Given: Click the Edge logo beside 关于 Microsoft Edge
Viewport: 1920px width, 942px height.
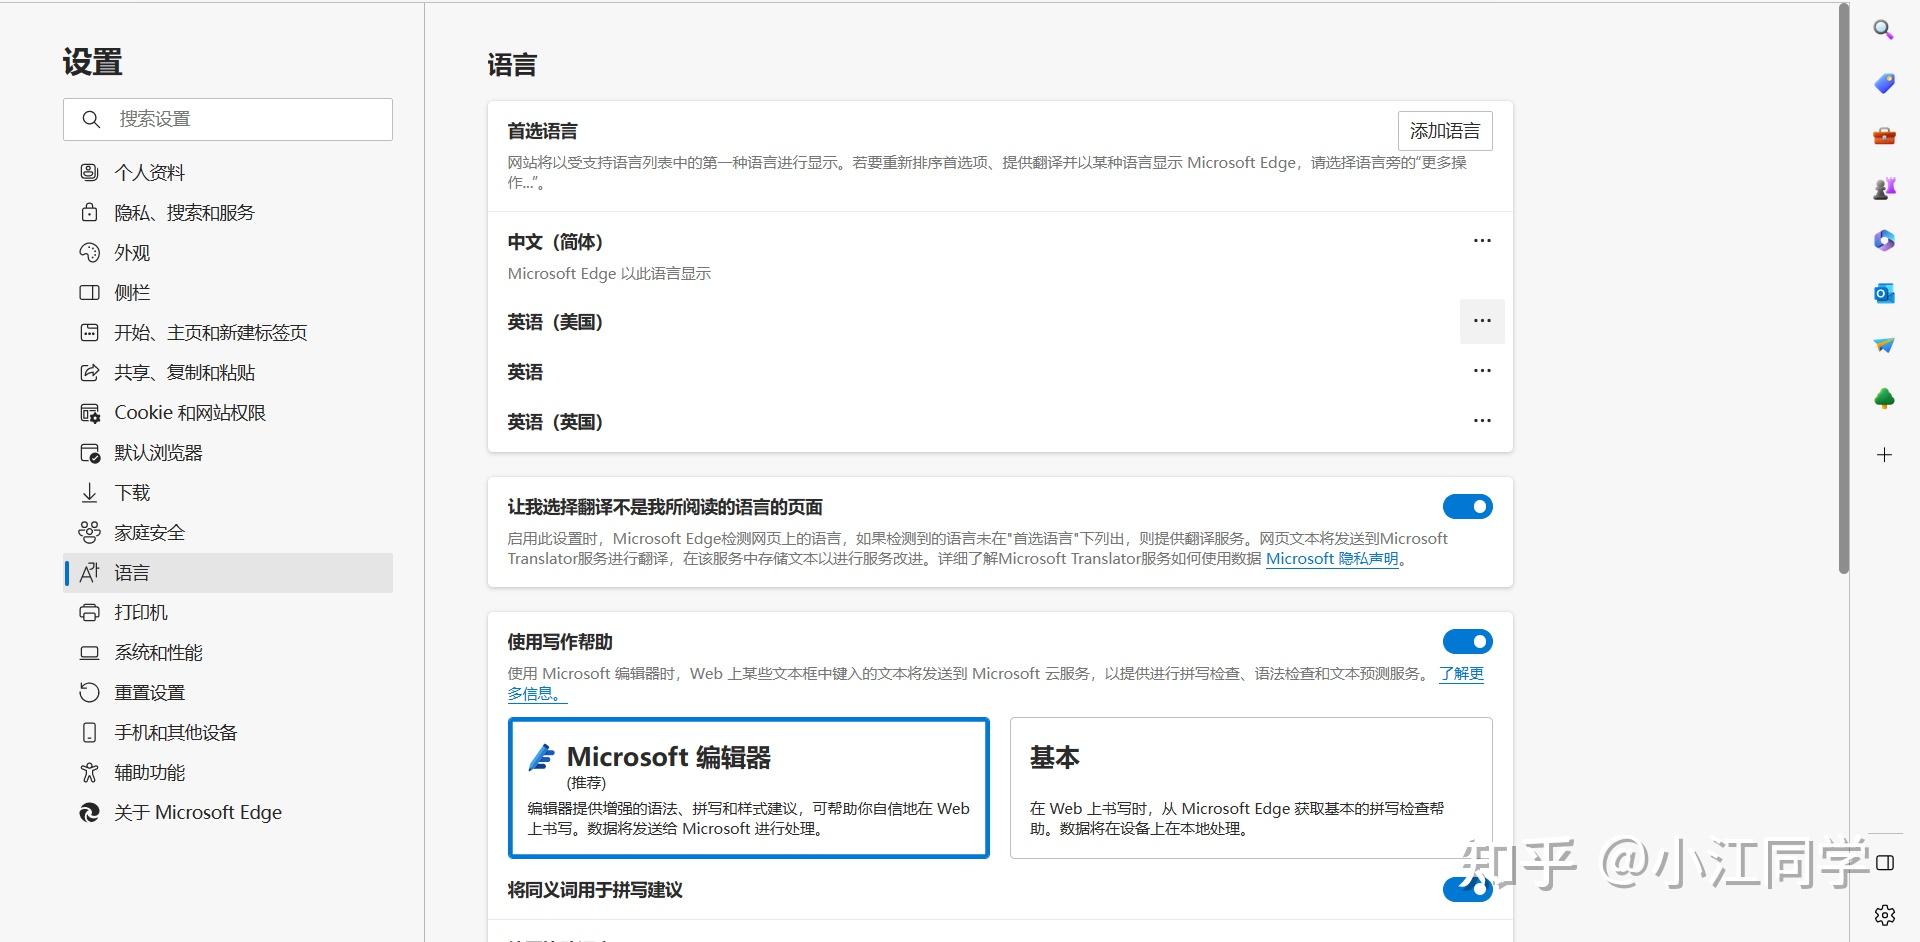Looking at the screenshot, I should tap(89, 812).
